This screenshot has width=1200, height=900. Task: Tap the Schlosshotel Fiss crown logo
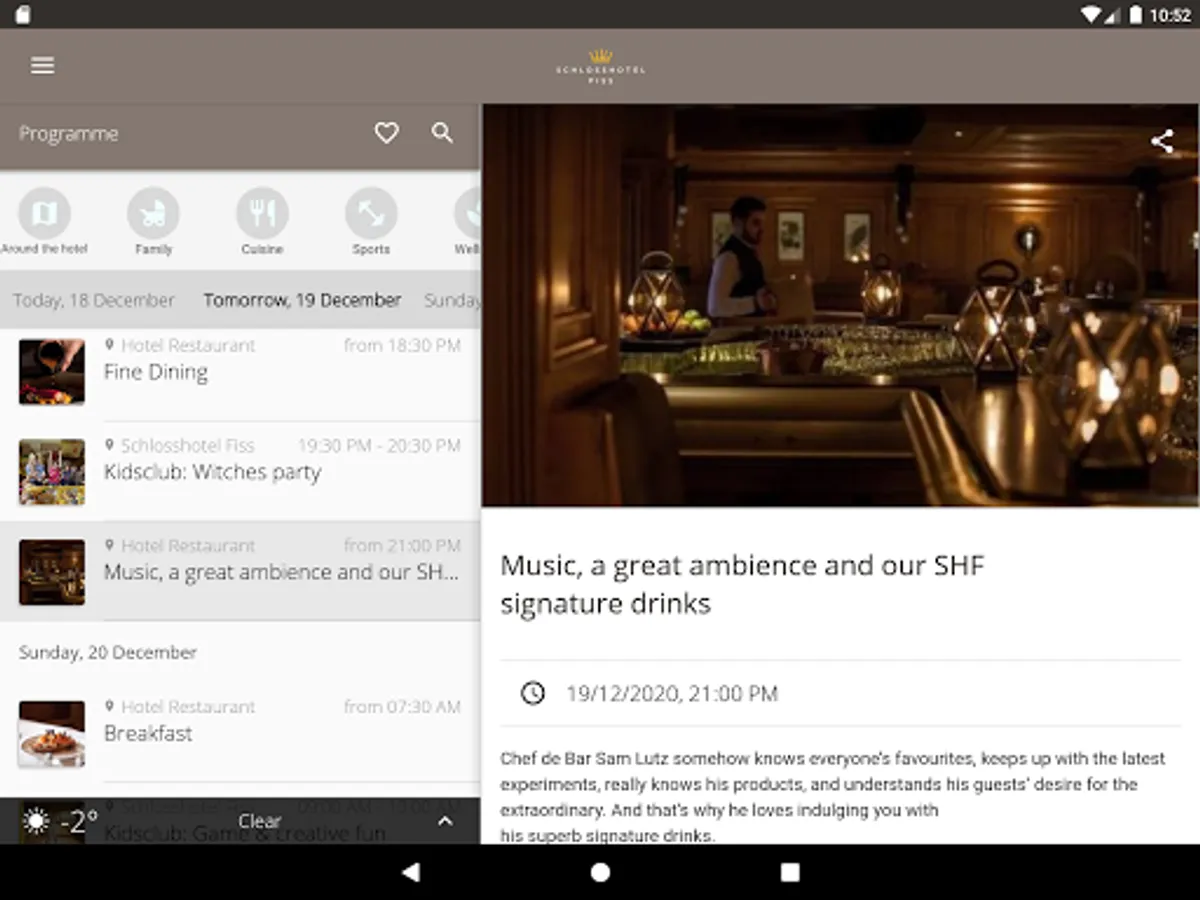(600, 66)
